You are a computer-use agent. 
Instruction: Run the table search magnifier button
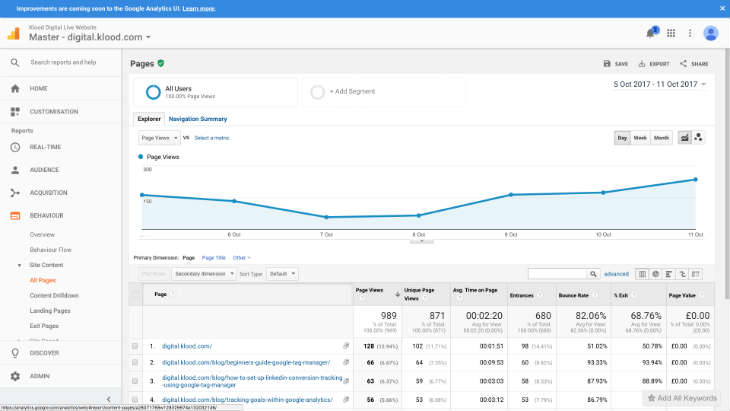click(x=592, y=273)
